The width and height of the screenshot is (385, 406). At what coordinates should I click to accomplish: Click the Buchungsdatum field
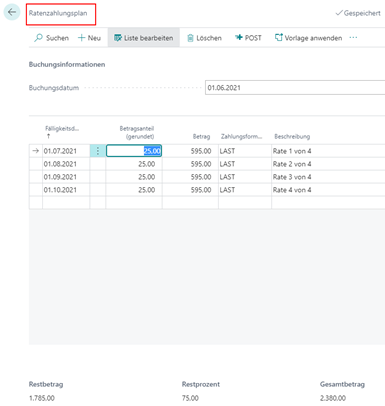pos(295,88)
